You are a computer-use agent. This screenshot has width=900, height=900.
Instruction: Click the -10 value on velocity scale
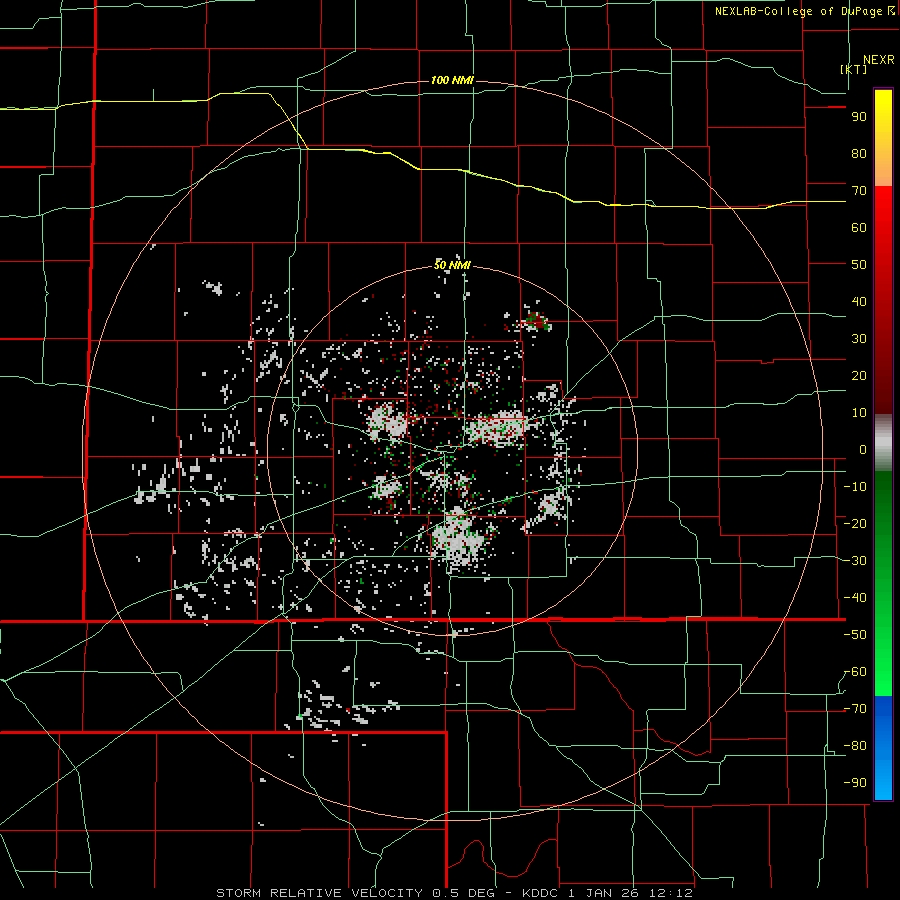[x=855, y=487]
